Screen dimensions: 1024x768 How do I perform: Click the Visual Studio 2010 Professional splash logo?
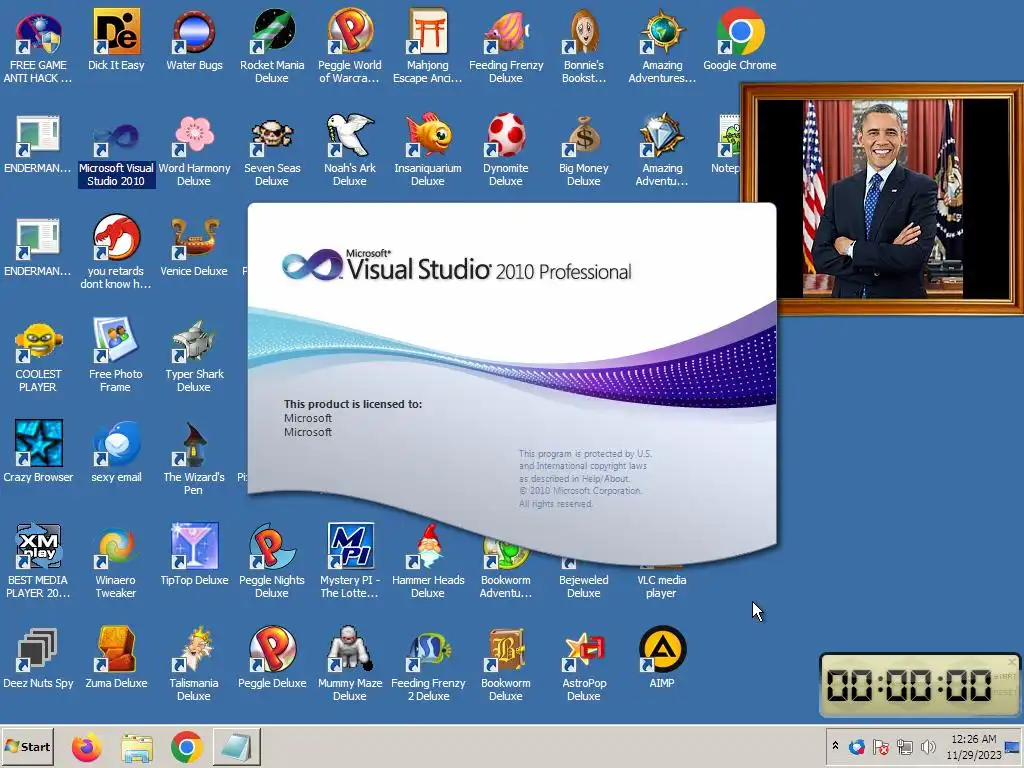point(456,265)
